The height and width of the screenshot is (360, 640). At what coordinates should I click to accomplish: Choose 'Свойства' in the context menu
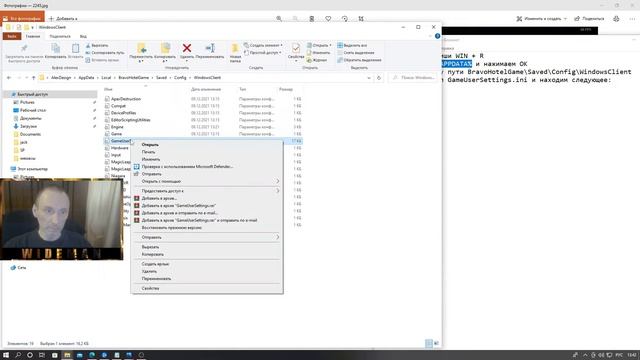tap(150, 288)
